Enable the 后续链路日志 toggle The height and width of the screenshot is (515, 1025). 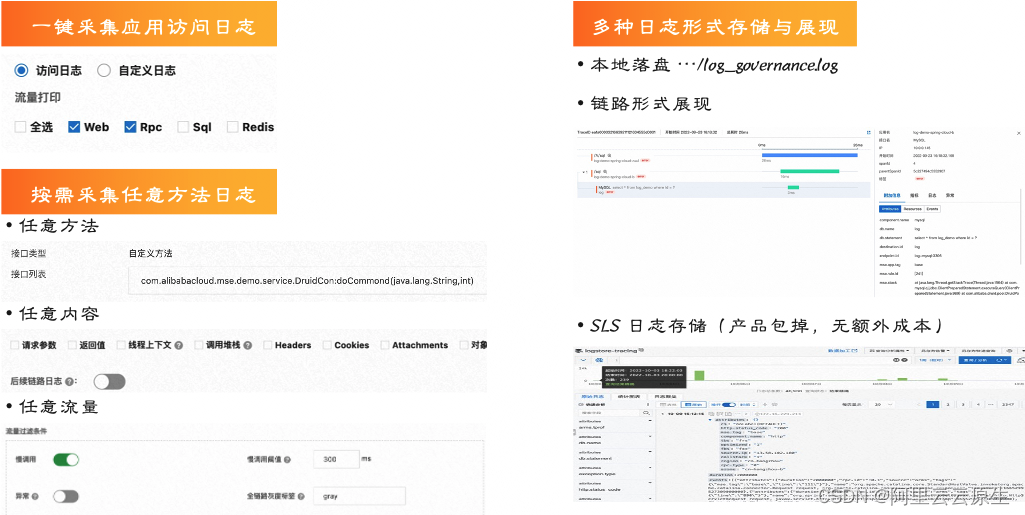tap(109, 381)
